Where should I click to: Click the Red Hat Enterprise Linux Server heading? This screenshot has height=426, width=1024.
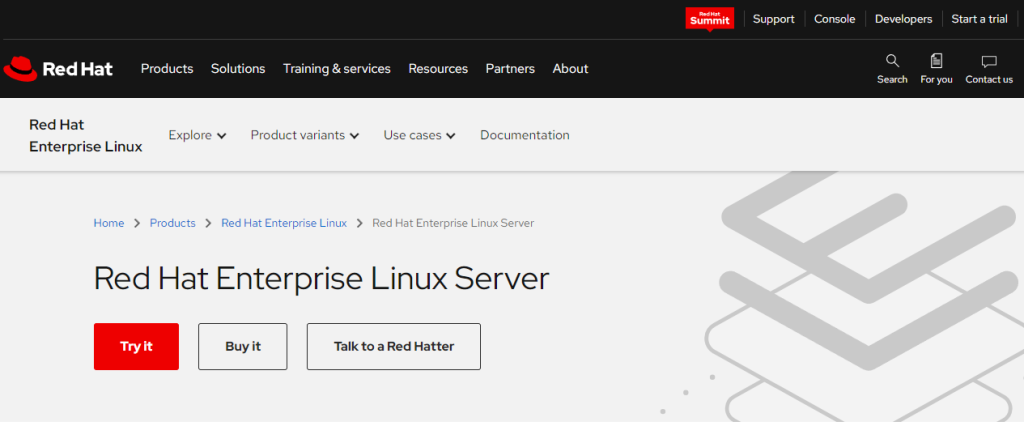pyautogui.click(x=321, y=278)
